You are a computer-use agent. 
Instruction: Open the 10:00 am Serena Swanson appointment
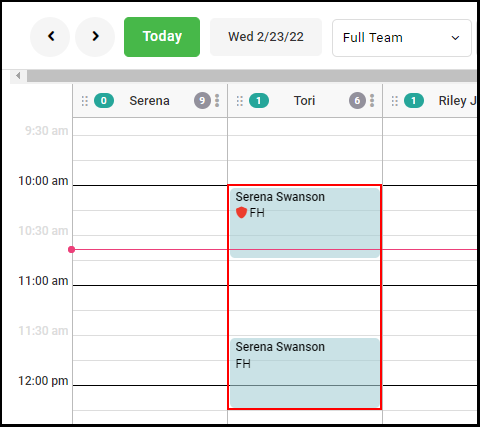[305, 223]
